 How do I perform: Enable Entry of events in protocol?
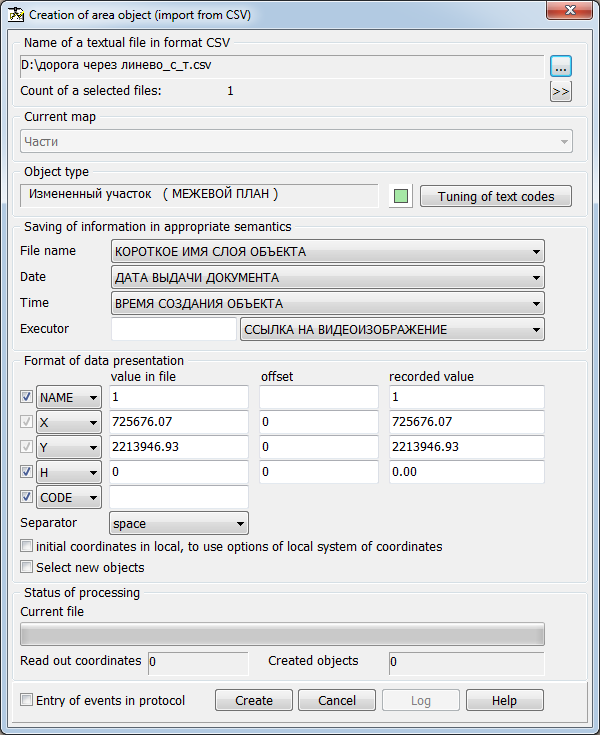point(26,700)
